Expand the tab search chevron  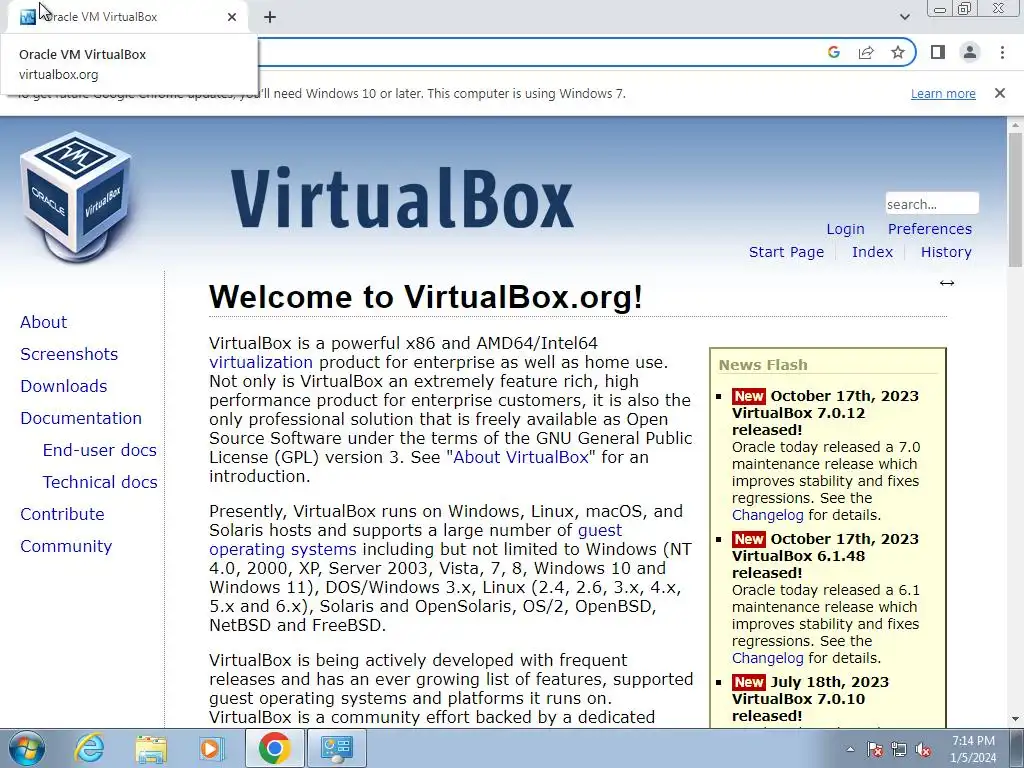pyautogui.click(x=904, y=17)
